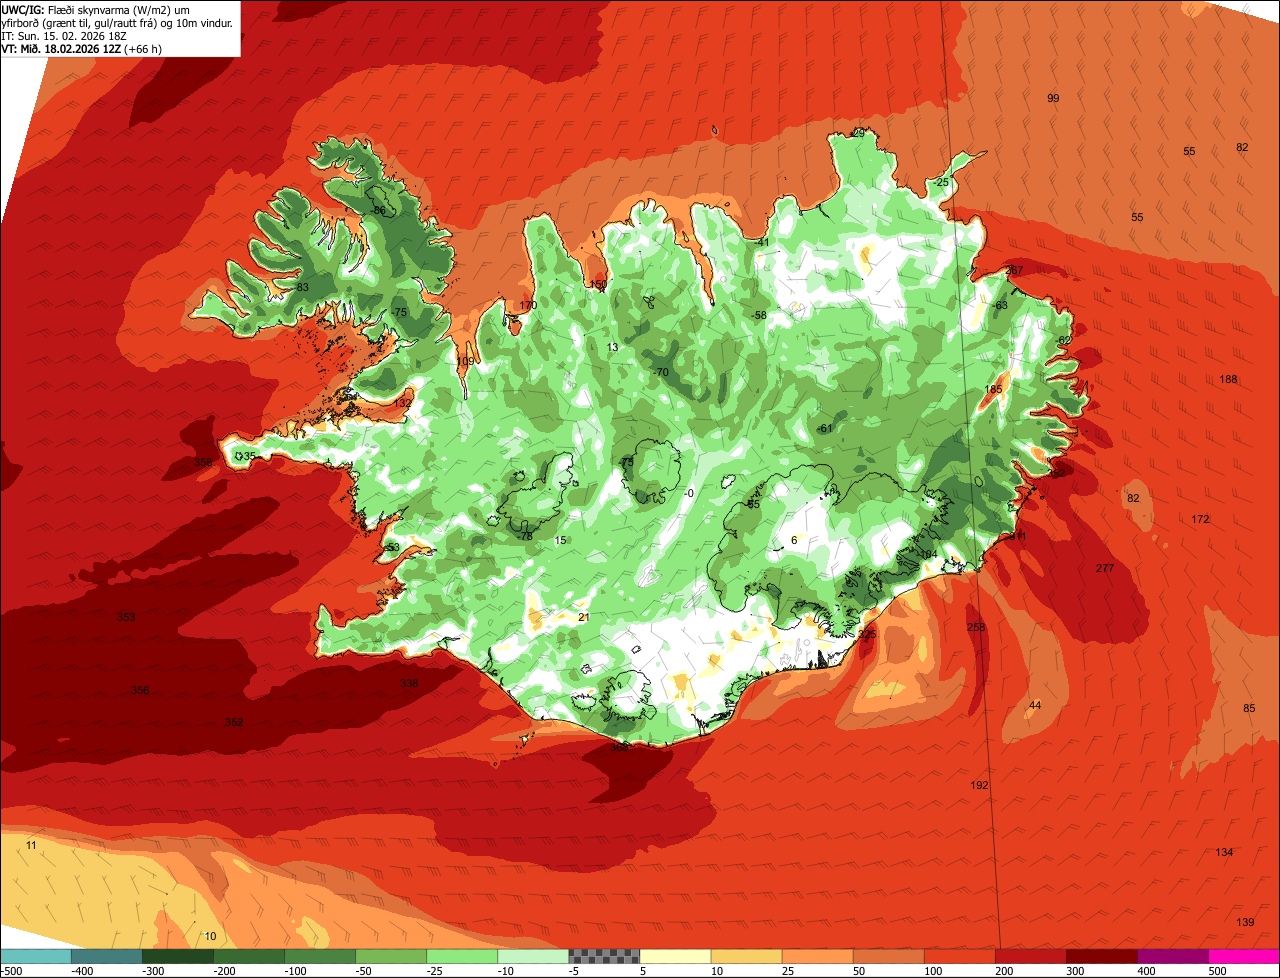Click the 'VT: Mið. 18.02.2026 12Z (+66 h)' line

pyautogui.click(x=82, y=49)
